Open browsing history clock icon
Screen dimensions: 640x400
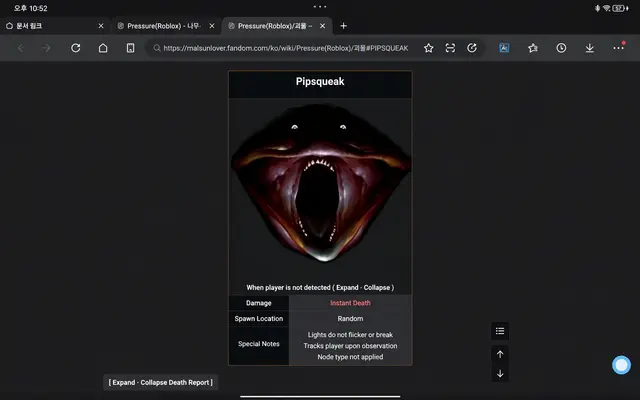click(561, 48)
